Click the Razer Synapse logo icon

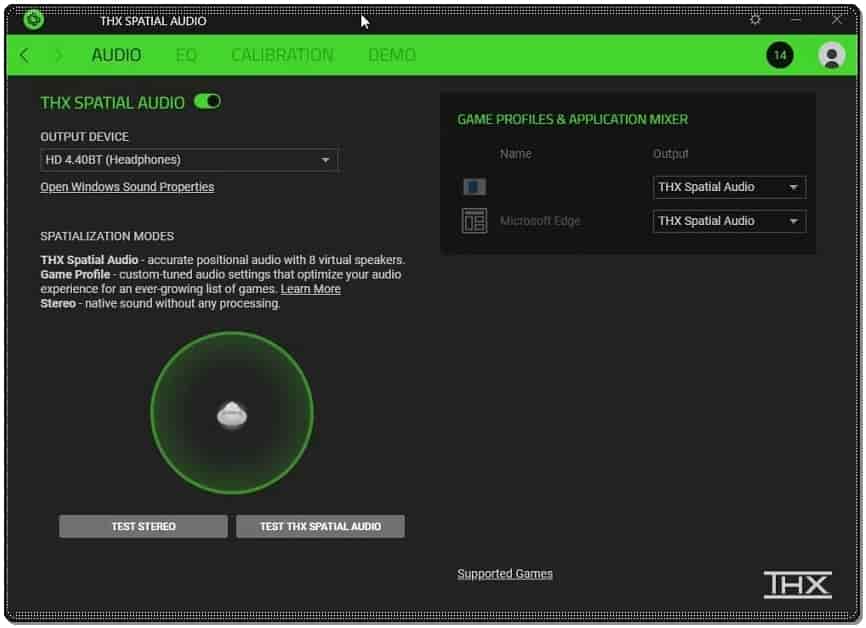pos(34,19)
